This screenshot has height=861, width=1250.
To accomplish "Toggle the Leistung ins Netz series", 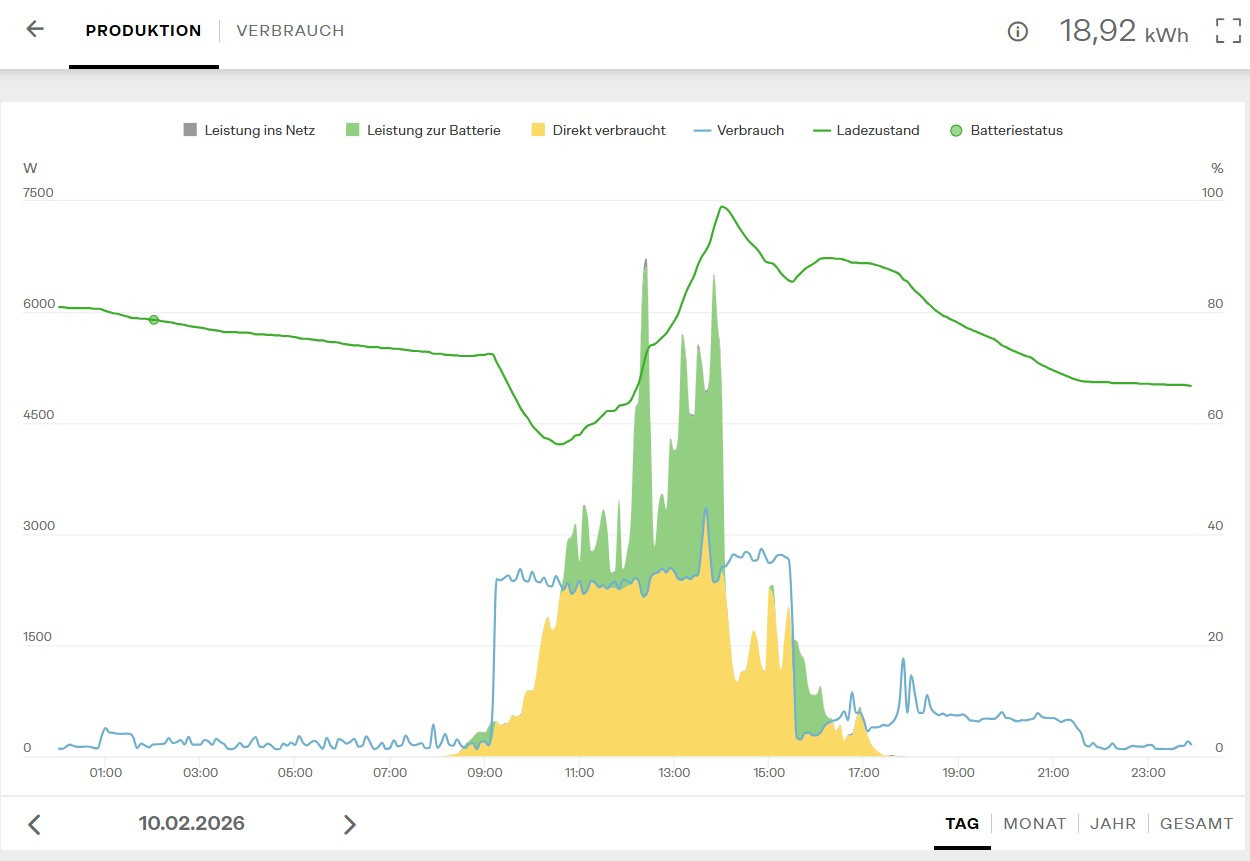I will pyautogui.click(x=249, y=130).
